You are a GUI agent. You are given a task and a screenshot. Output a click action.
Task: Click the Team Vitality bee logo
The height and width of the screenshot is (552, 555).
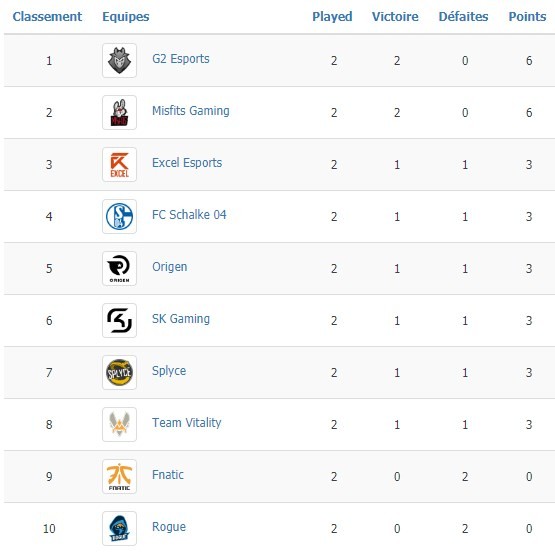tap(119, 425)
